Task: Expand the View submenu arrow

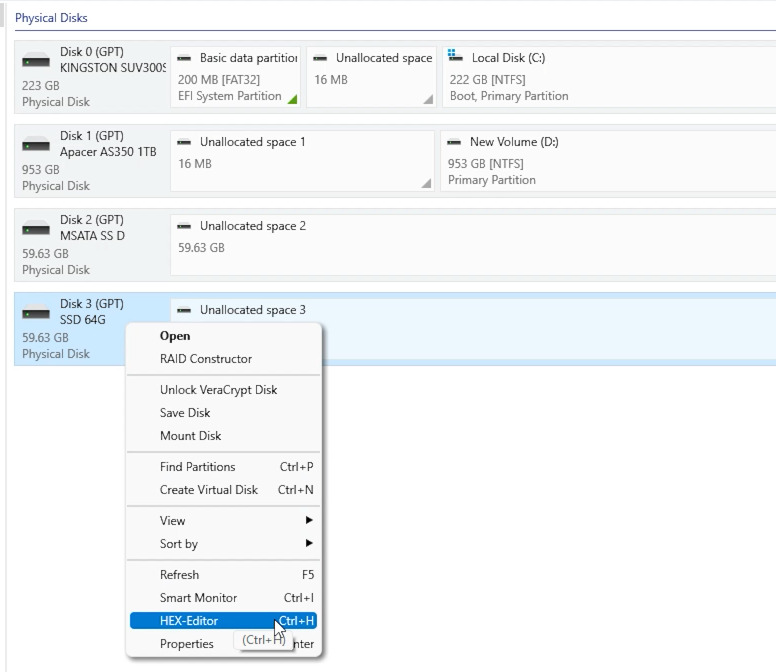Action: pos(309,520)
